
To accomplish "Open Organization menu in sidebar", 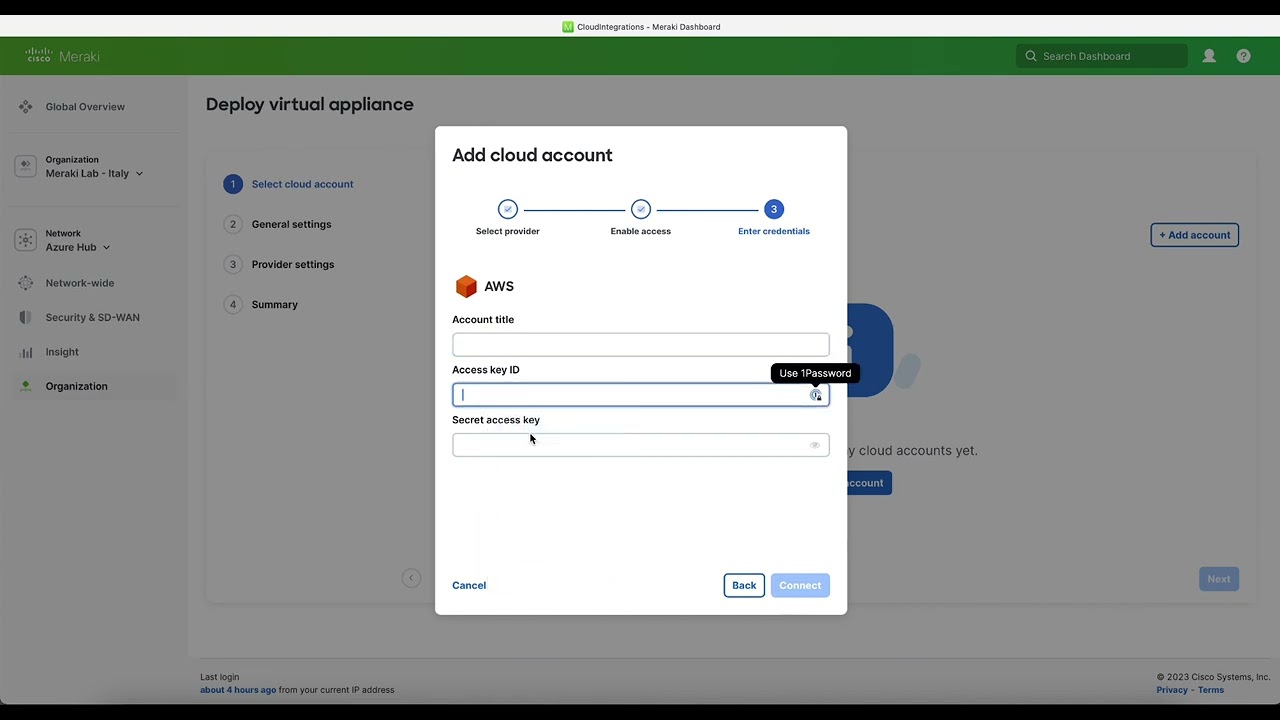I will 76,386.
